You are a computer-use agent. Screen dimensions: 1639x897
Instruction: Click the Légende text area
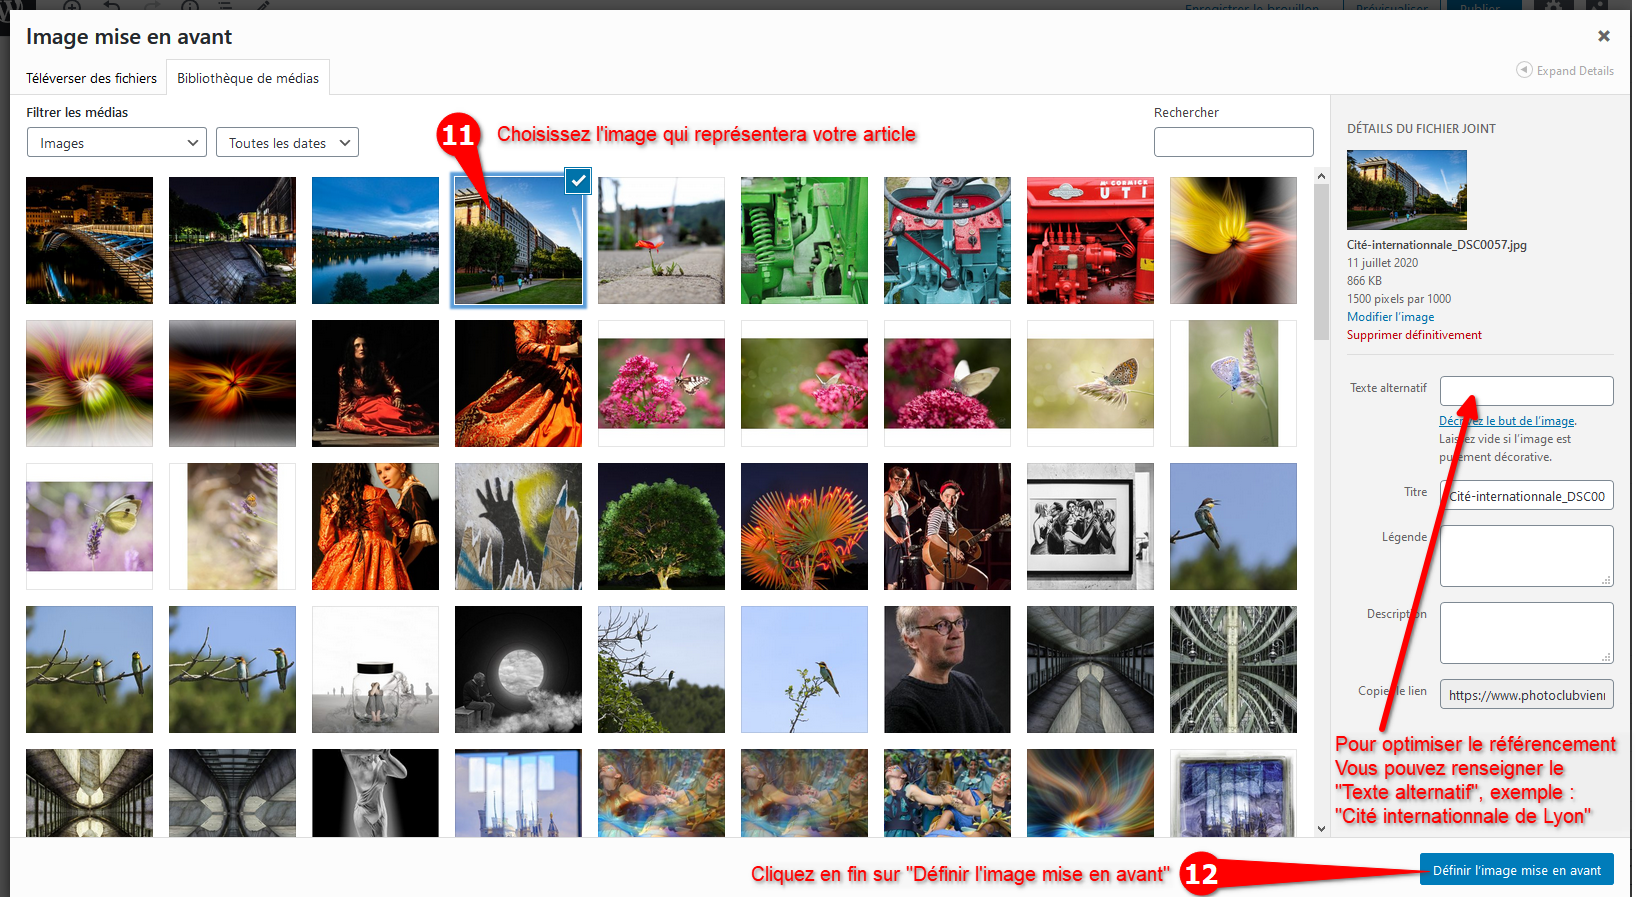[x=1526, y=555]
